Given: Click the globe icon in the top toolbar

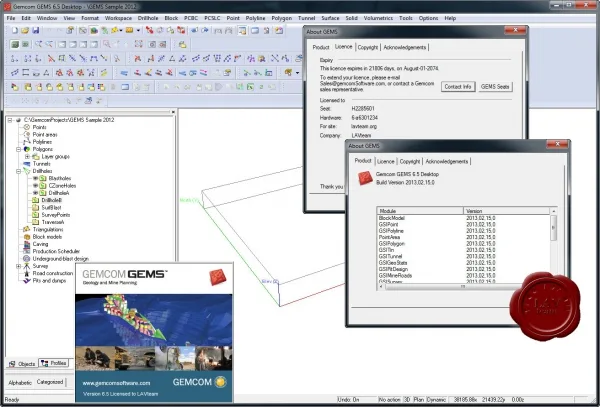Looking at the screenshot, I should (94, 30).
